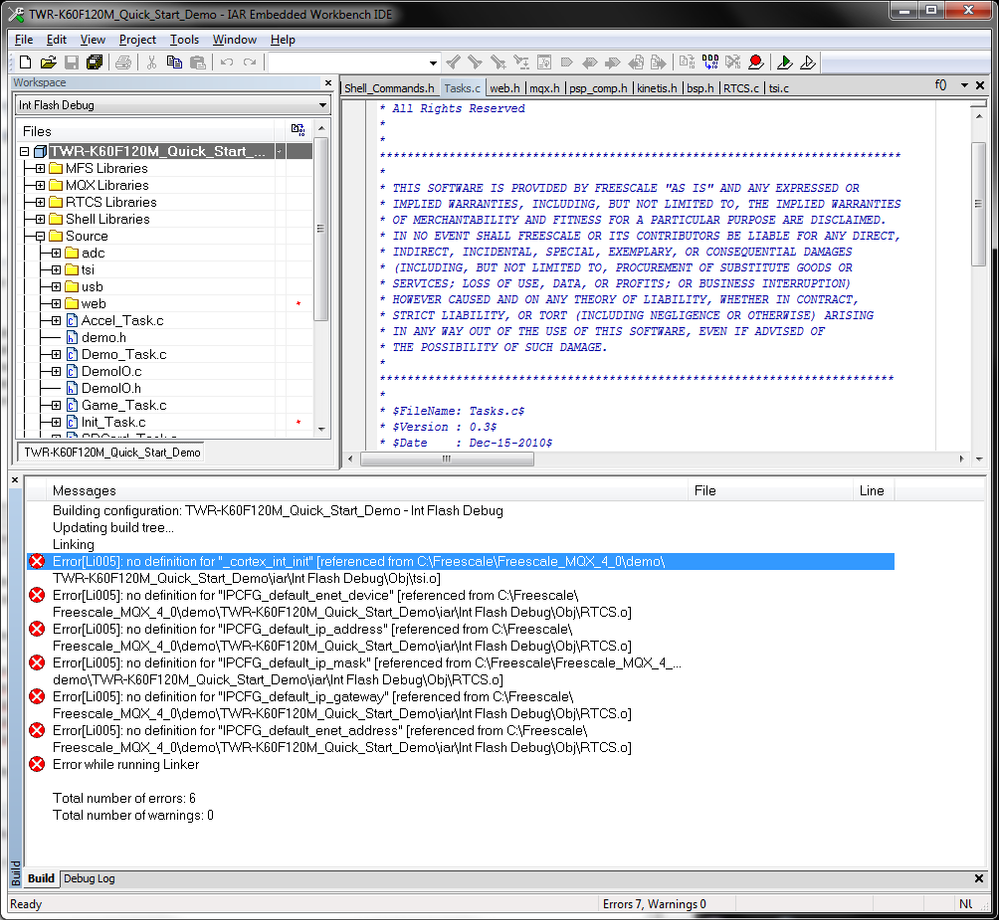Viewport: 999px width, 920px height.
Task: Jump to previous bookmark icon
Action: tap(590, 62)
